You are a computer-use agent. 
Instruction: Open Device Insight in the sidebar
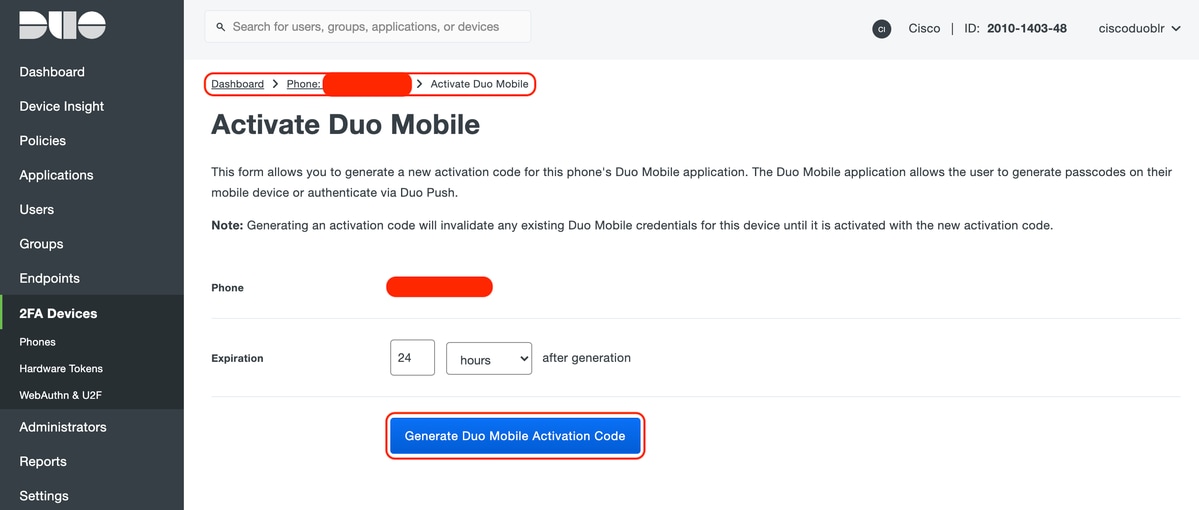[x=62, y=106]
